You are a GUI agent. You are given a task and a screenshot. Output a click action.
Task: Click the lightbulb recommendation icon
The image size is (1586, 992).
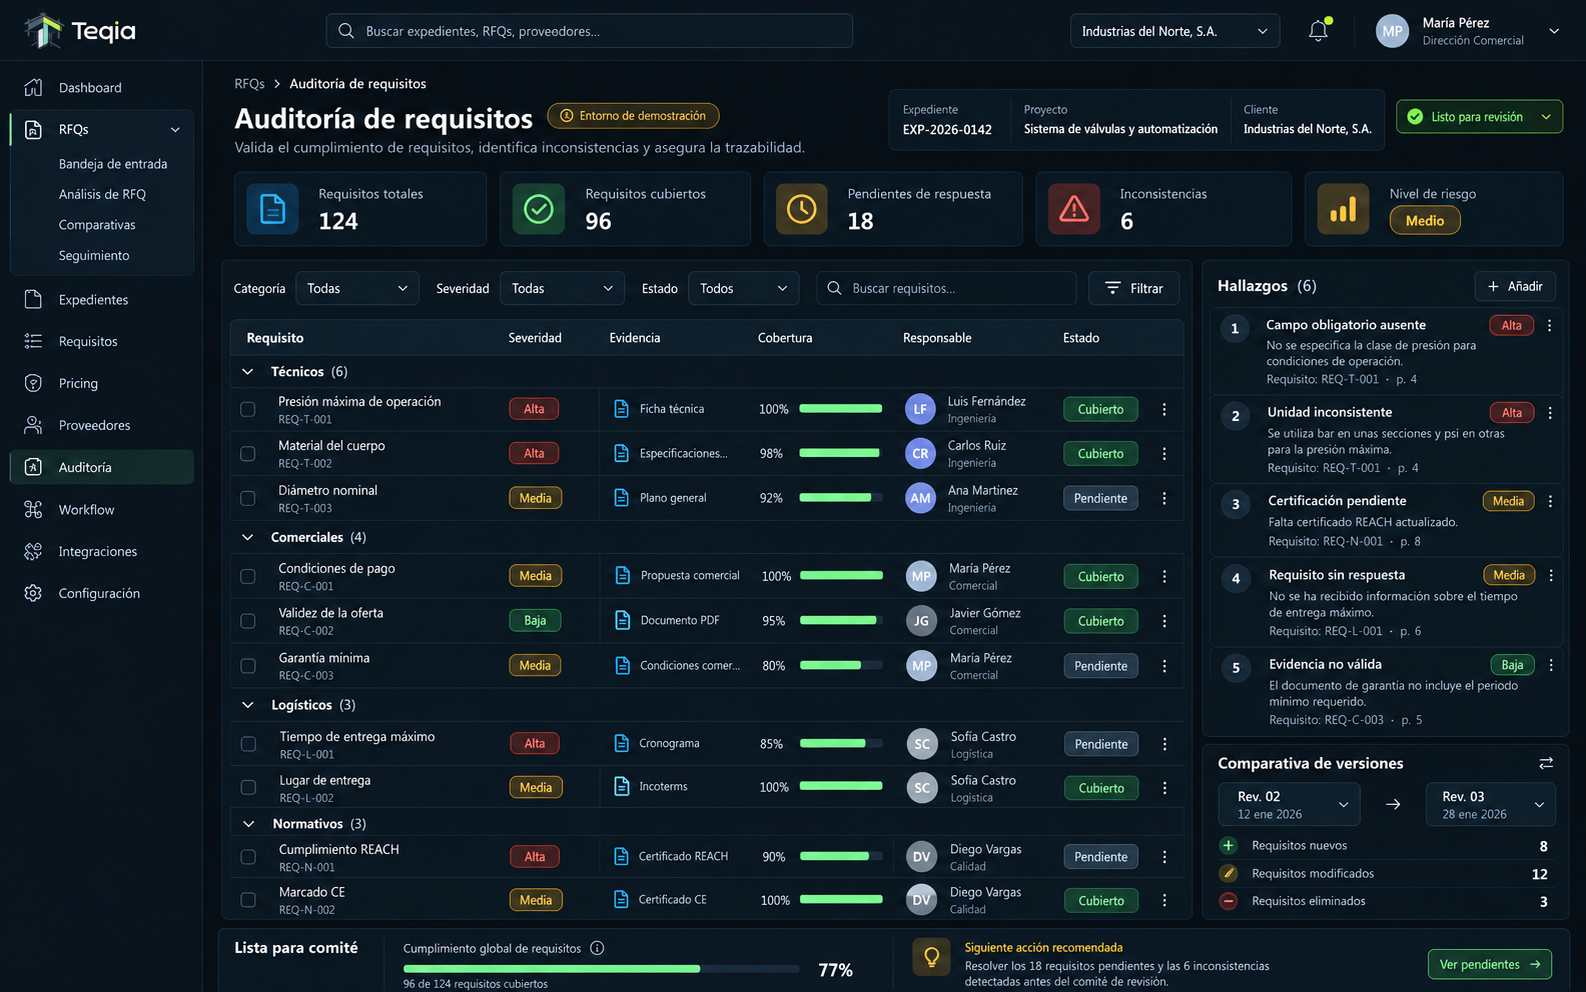[931, 957]
